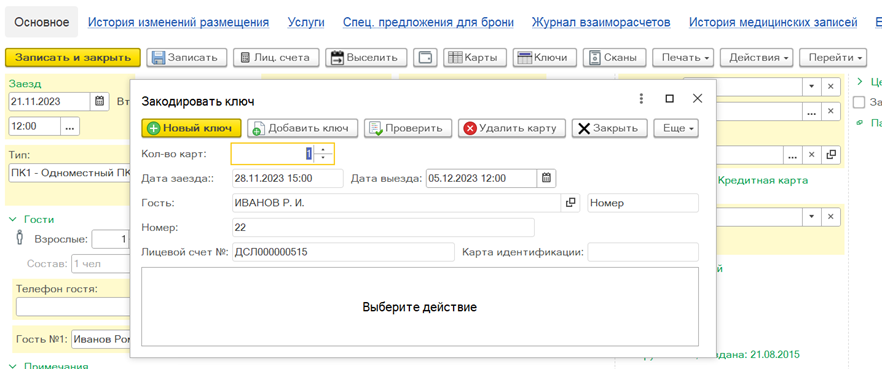The height and width of the screenshot is (369, 882).
Task: Click Телефон гостя input field
Action: [x=73, y=307]
